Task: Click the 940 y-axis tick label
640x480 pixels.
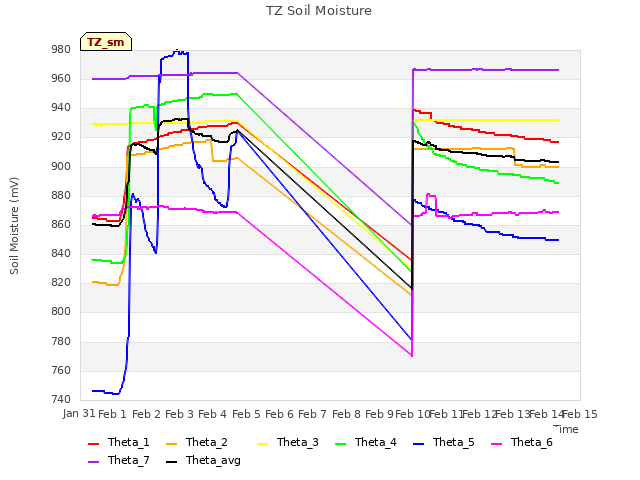Action: click(61, 108)
